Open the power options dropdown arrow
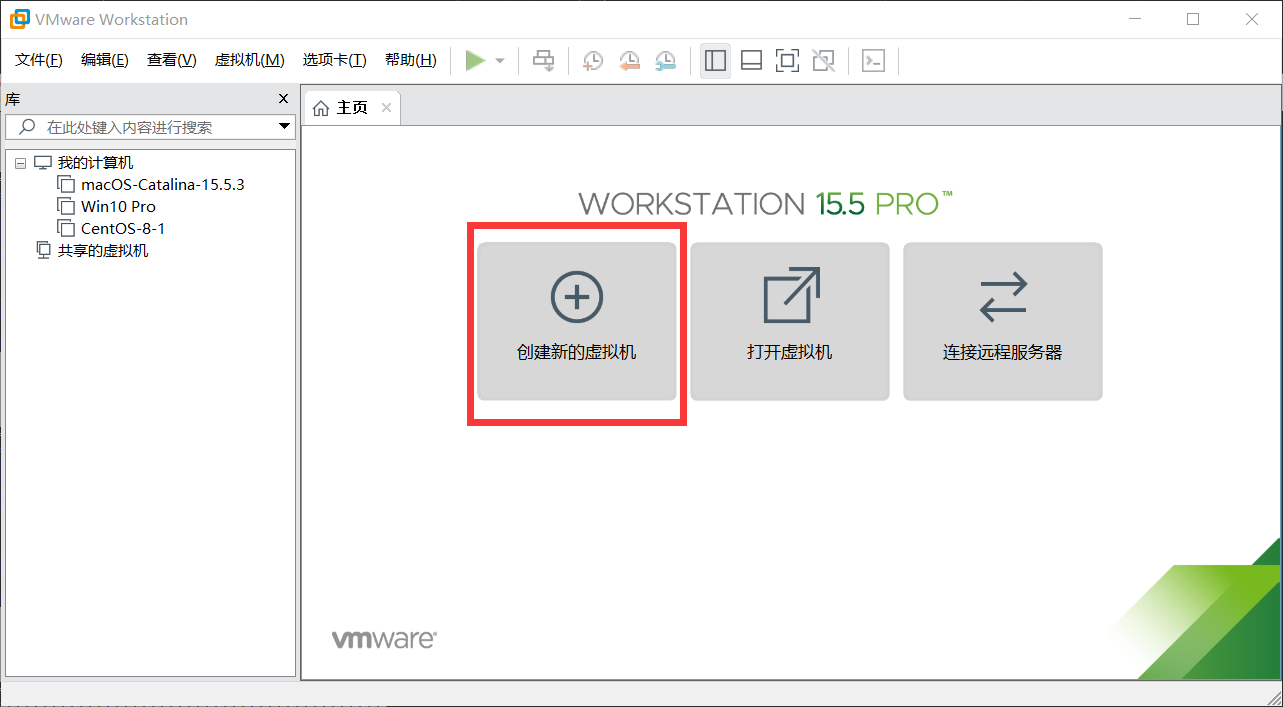Screen dimensions: 1283x707 click(500, 61)
